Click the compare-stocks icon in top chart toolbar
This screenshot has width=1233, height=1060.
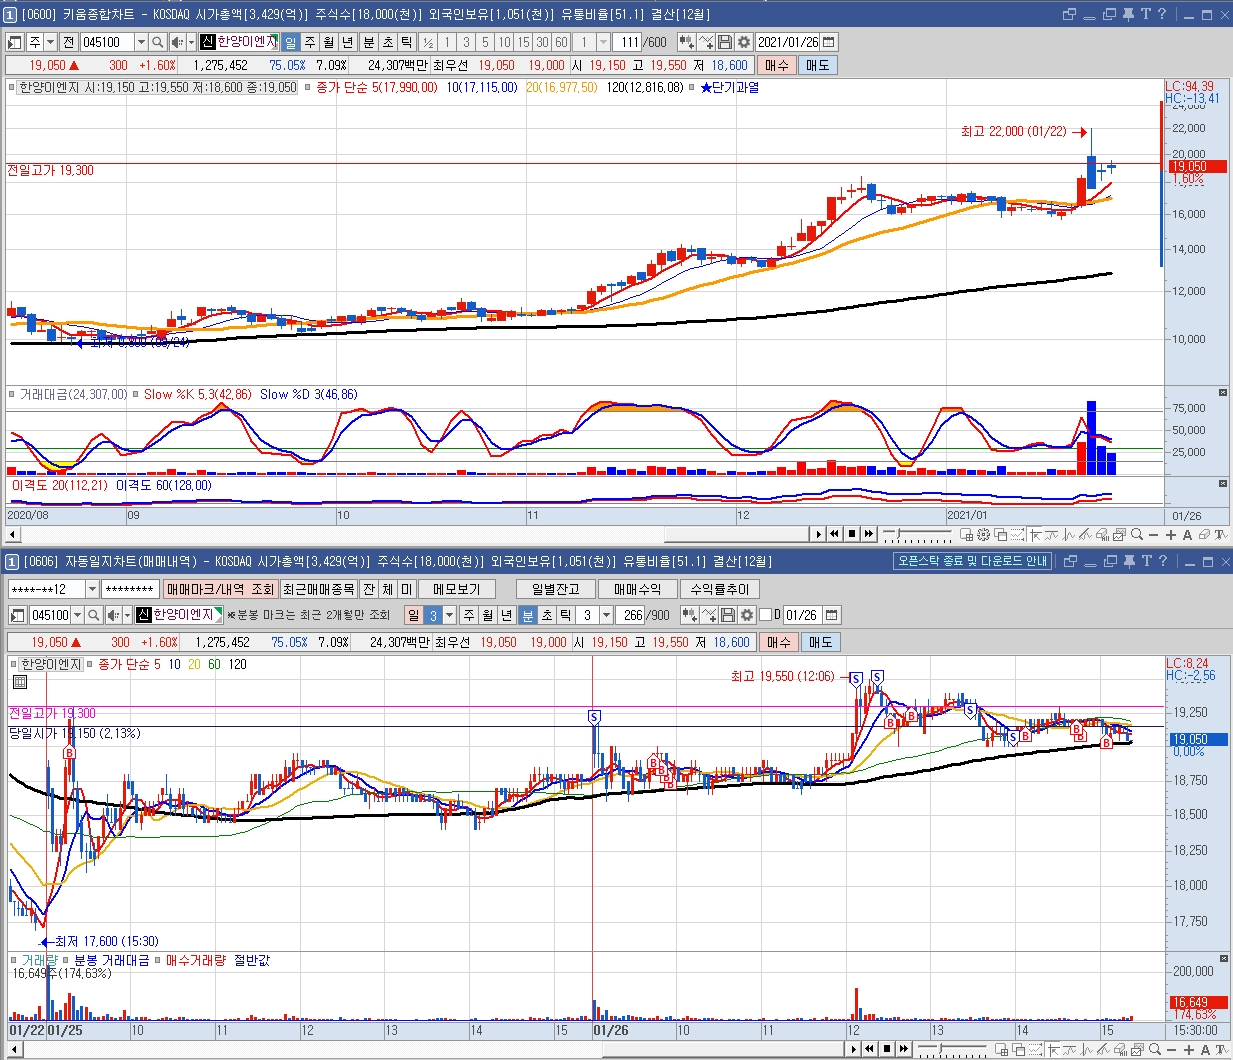[686, 42]
